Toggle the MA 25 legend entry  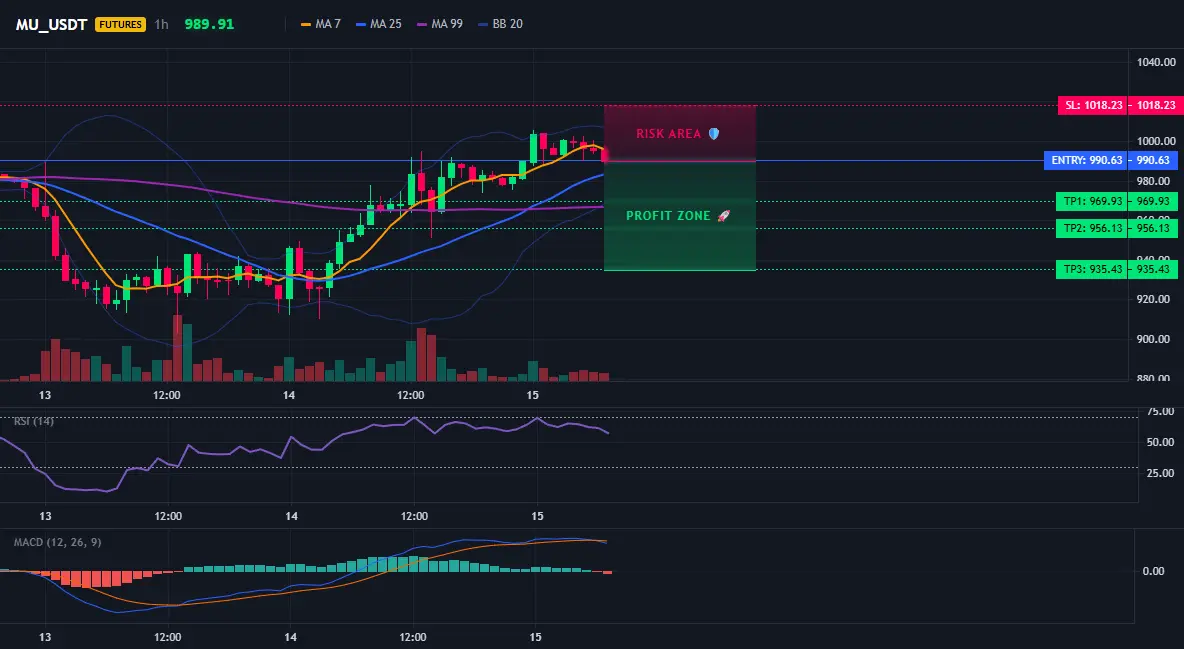point(379,24)
